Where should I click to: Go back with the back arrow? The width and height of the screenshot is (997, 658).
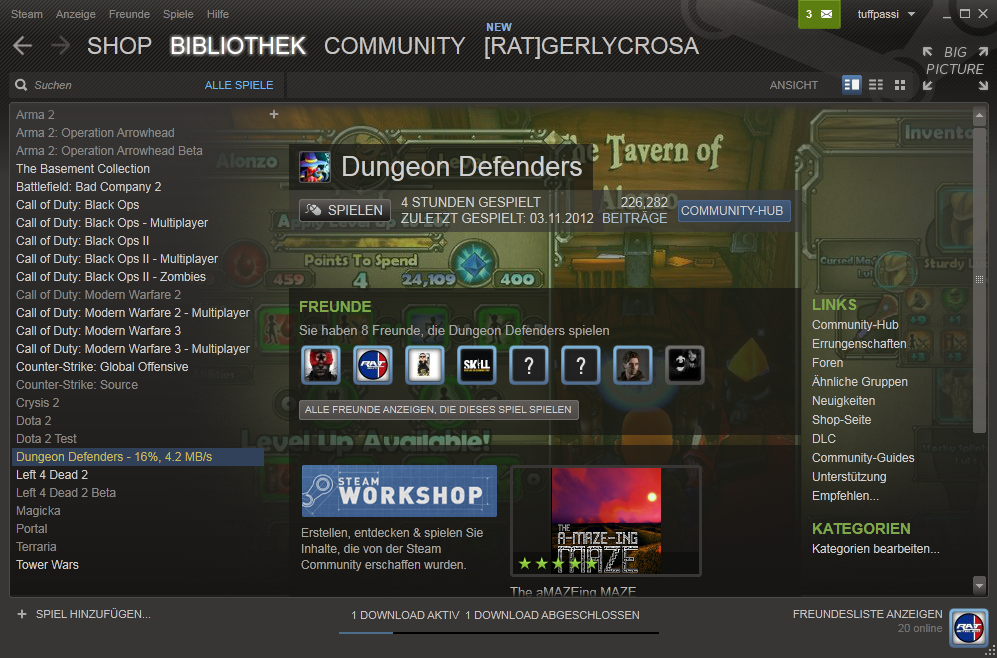click(22, 46)
